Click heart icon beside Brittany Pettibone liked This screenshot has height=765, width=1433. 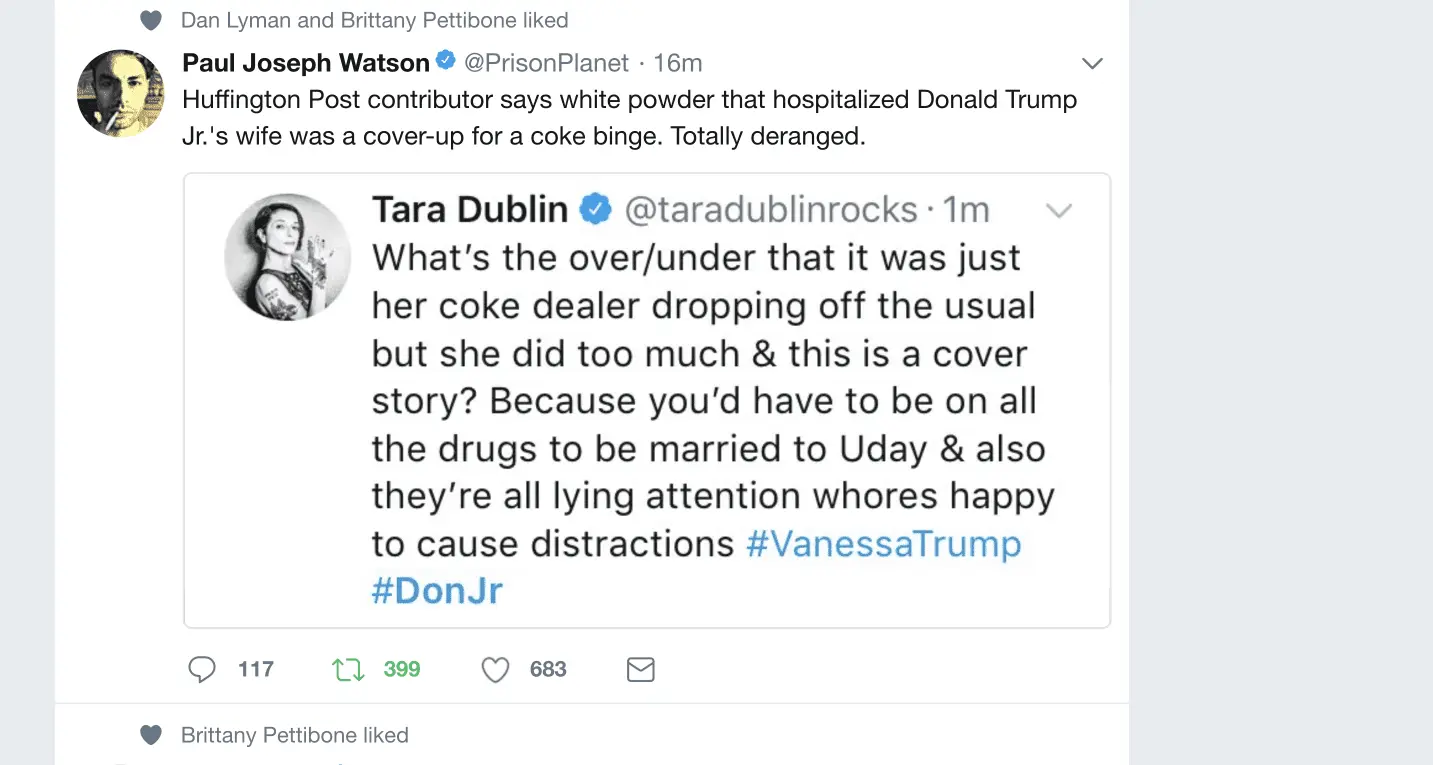pyautogui.click(x=151, y=735)
